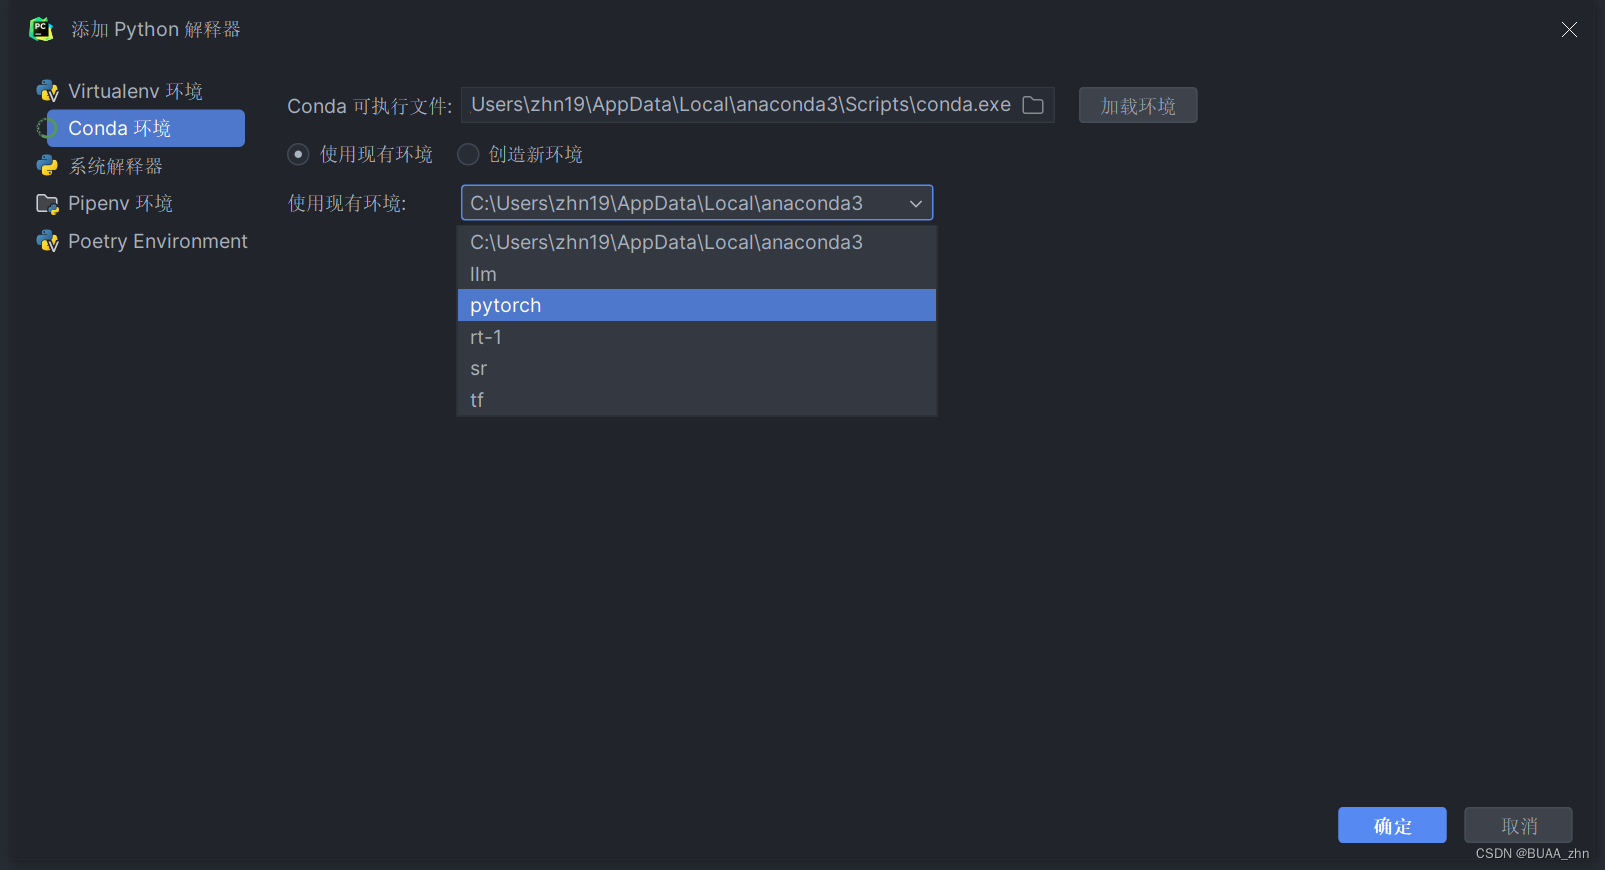
Task: Pick the pytorch environment from the list
Action: [x=697, y=305]
